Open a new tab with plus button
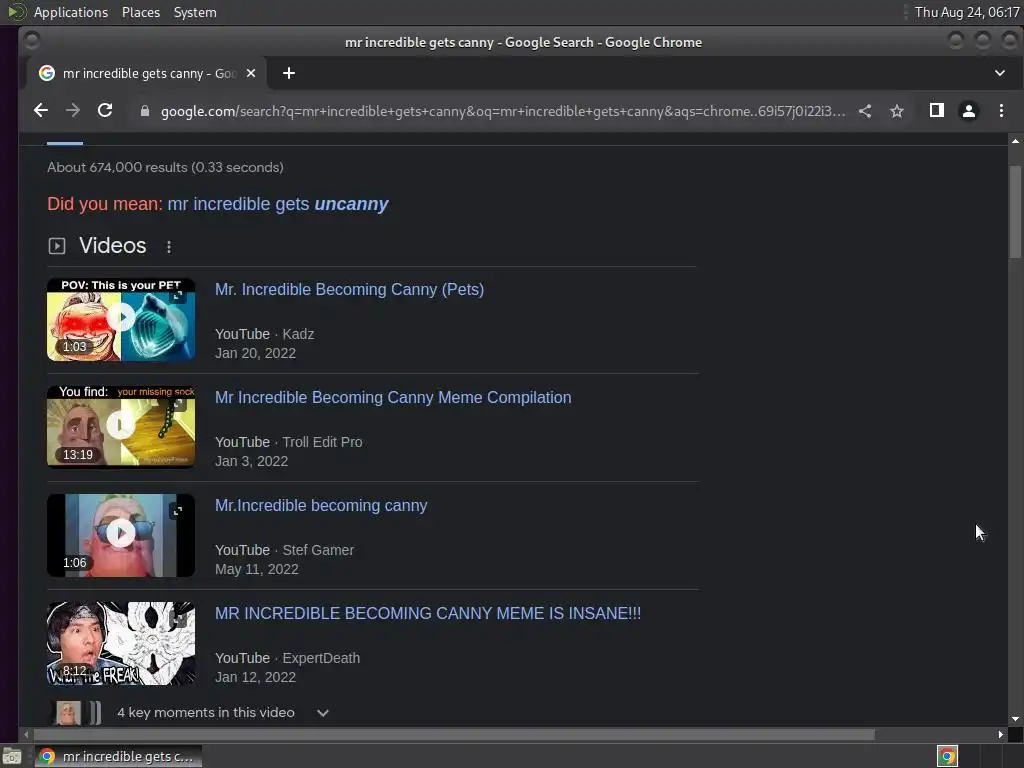1024x768 pixels. 289,73
